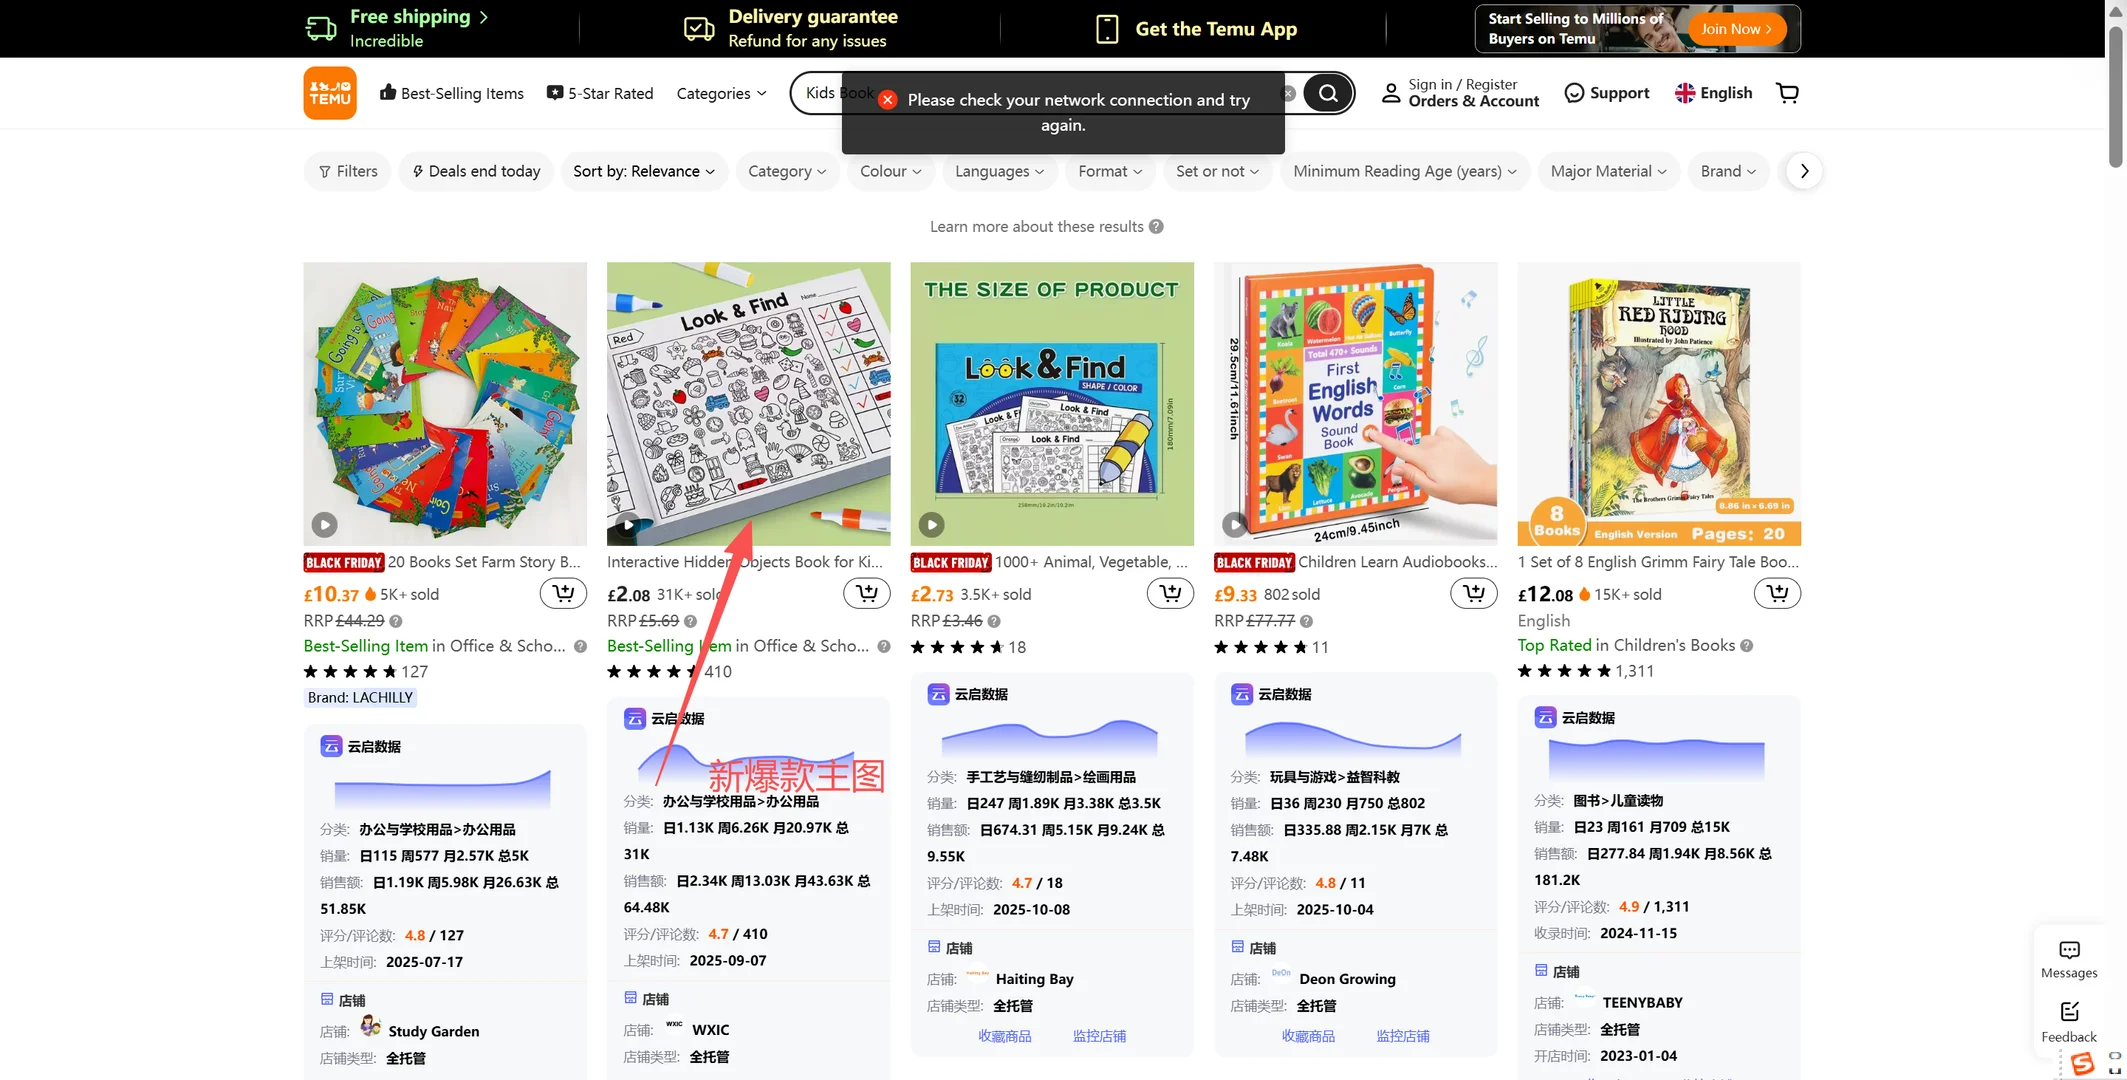
Task: Open 5-Star Rated menu item
Action: 600,93
